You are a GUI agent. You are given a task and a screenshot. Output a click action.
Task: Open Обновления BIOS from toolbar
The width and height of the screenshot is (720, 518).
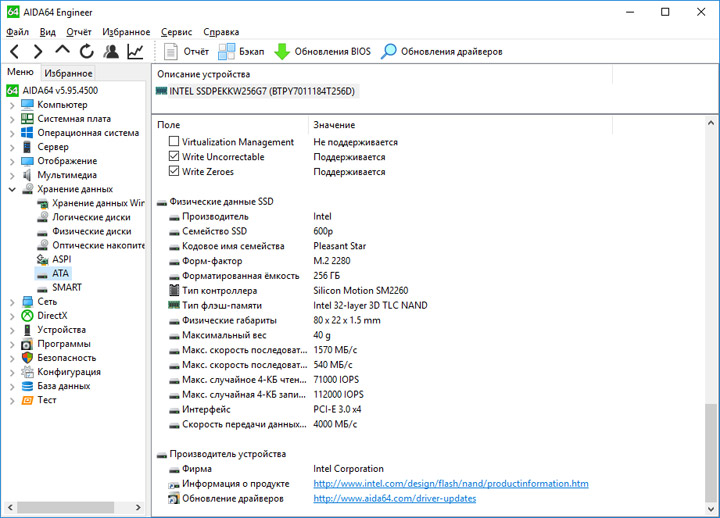coord(322,51)
